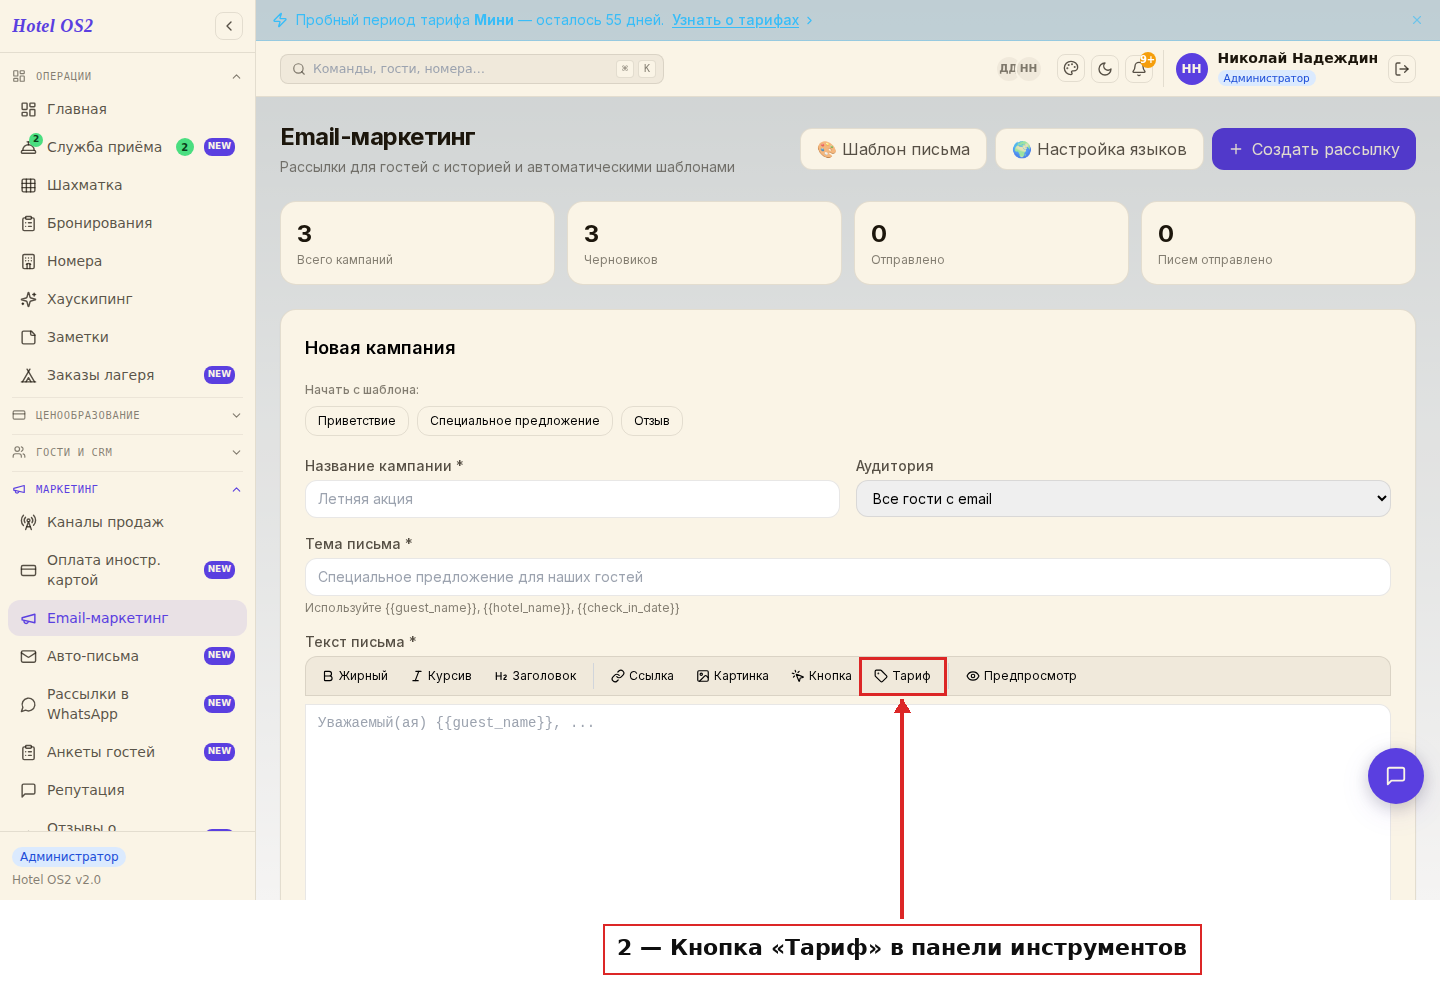1440x998 pixels.
Task: Toggle dark mode with the moon icon
Action: click(1105, 69)
